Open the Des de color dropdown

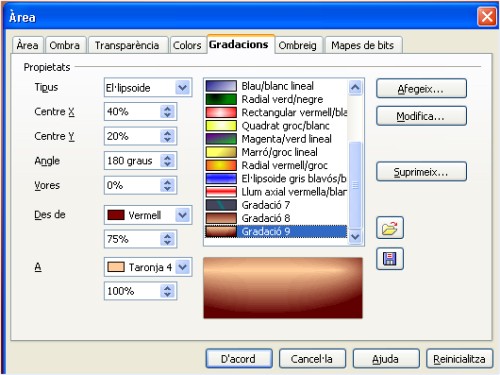(182, 215)
